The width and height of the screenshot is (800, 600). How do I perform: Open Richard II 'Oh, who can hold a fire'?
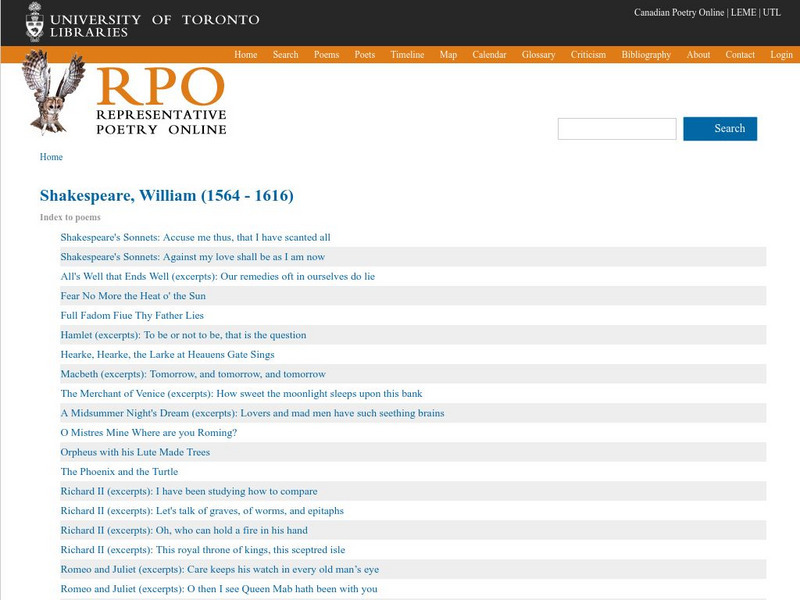point(184,530)
